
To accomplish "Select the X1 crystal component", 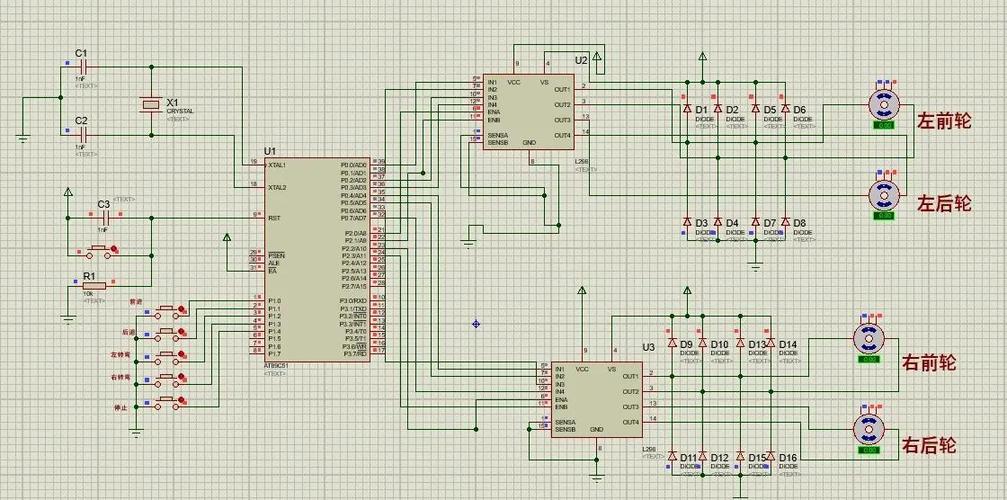I will [150, 103].
